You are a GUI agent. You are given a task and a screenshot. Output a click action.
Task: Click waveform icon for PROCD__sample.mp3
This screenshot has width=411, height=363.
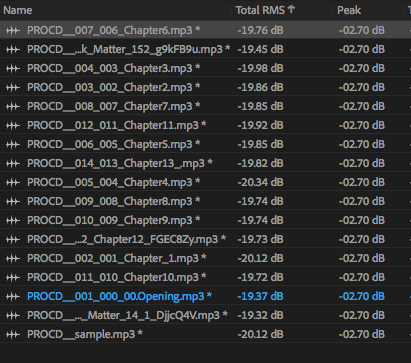click(x=13, y=334)
